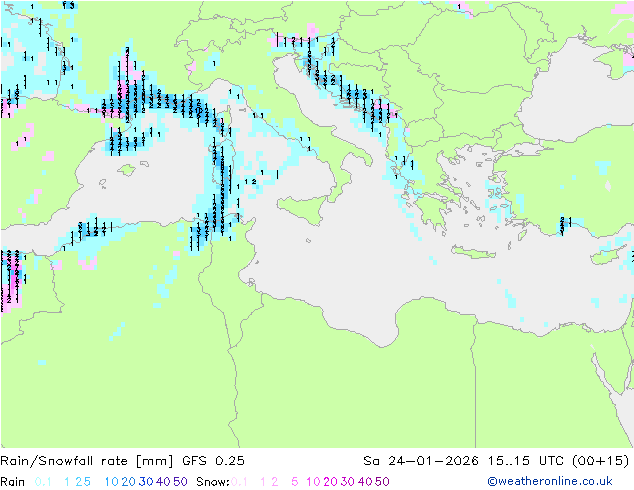Click the 'Sa 24-01-2026 15..15 UTC (00+15)' timestamp

tap(496, 461)
